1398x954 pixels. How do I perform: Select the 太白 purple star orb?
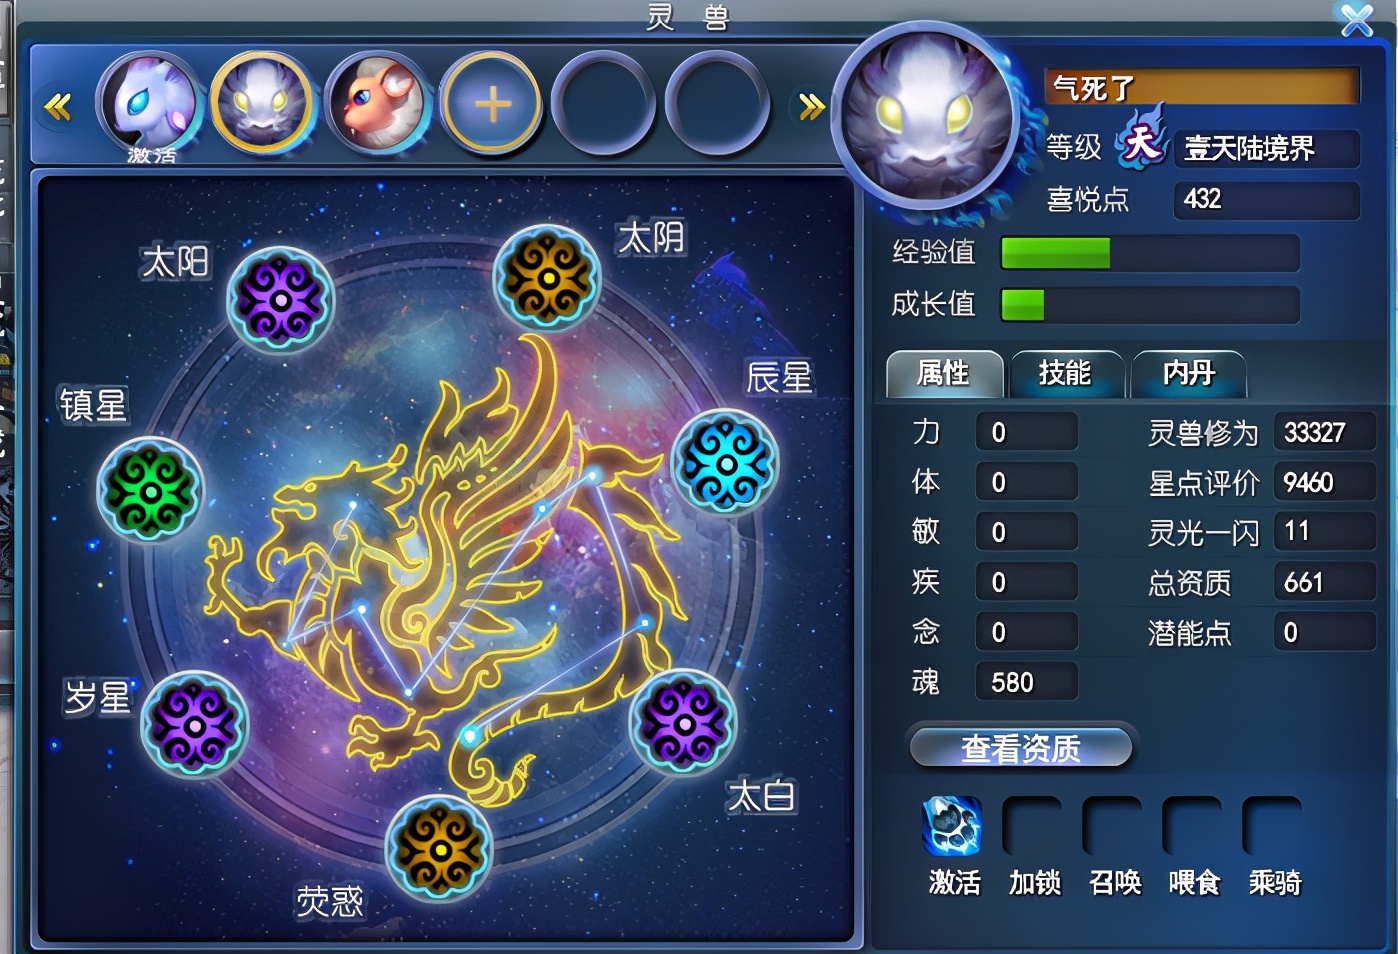683,721
